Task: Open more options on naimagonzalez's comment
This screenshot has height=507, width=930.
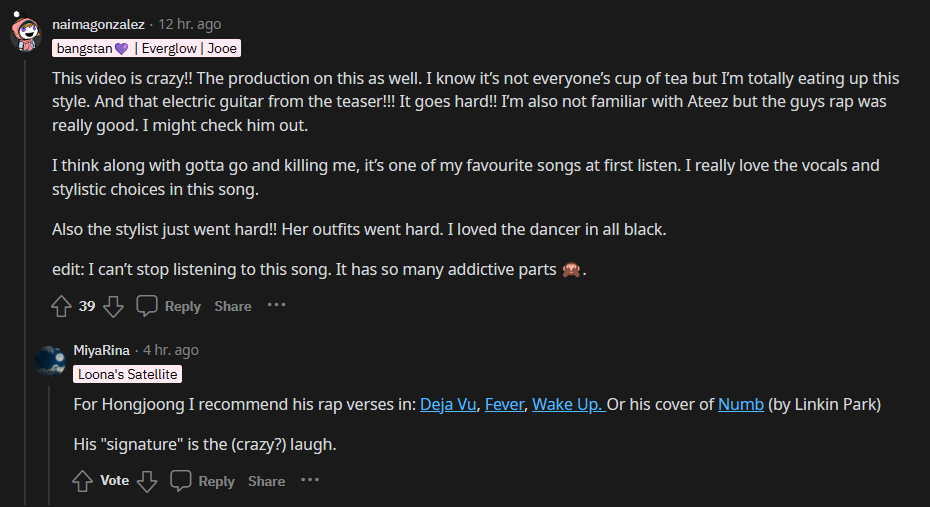Action: (276, 305)
